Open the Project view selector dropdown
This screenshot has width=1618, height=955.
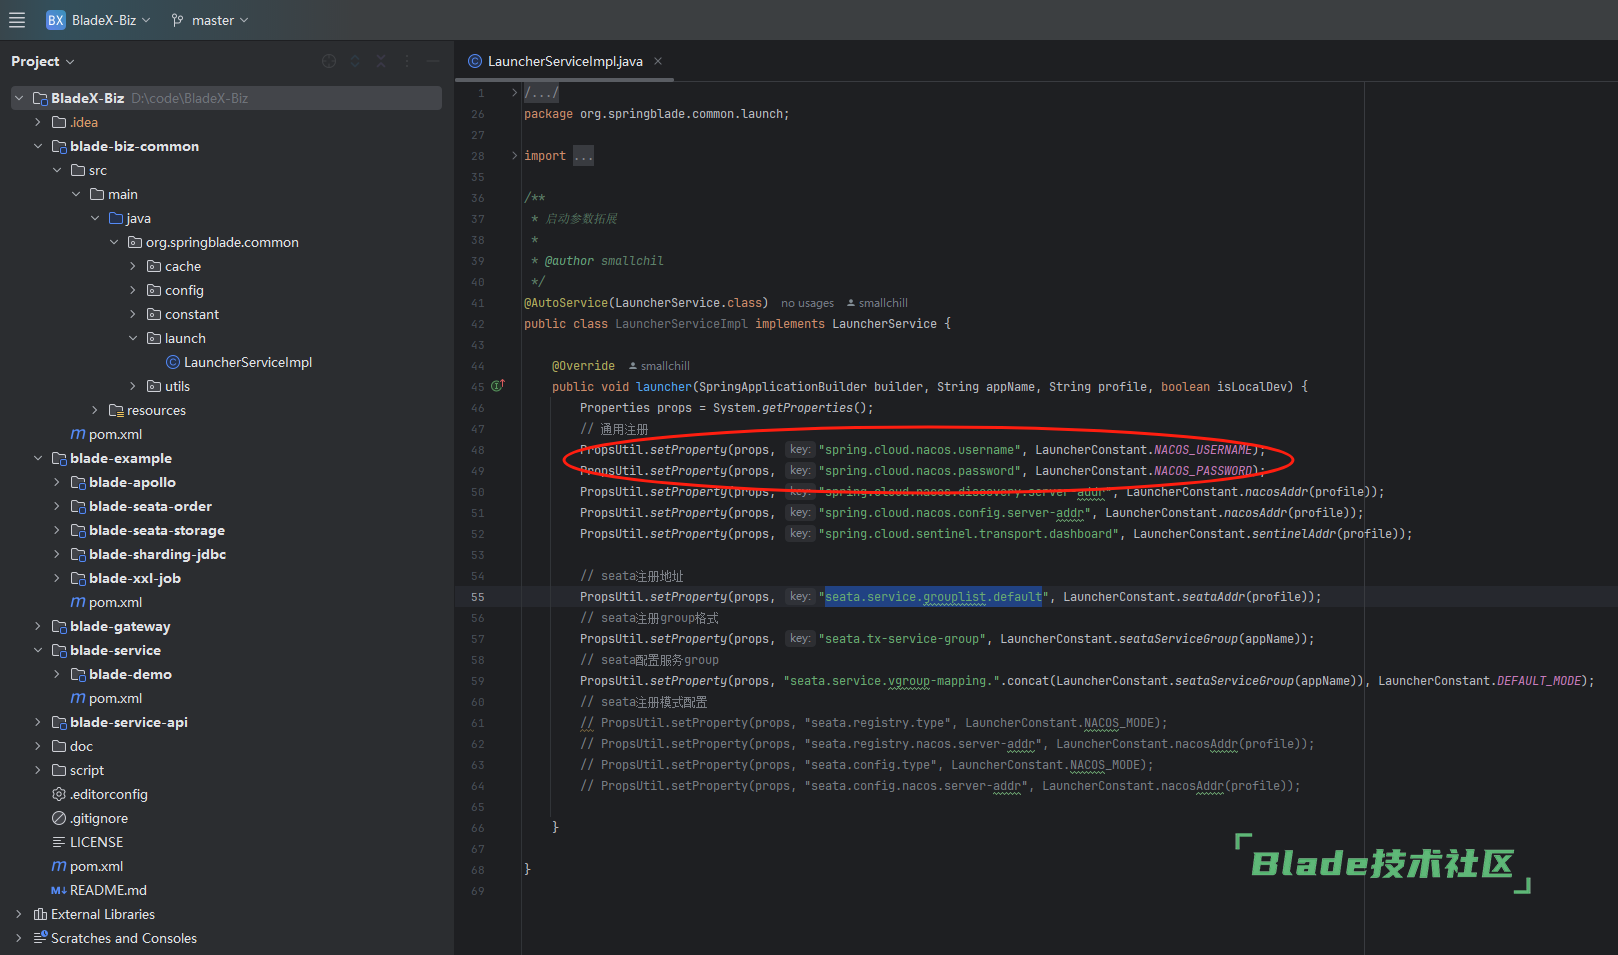pyautogui.click(x=43, y=61)
